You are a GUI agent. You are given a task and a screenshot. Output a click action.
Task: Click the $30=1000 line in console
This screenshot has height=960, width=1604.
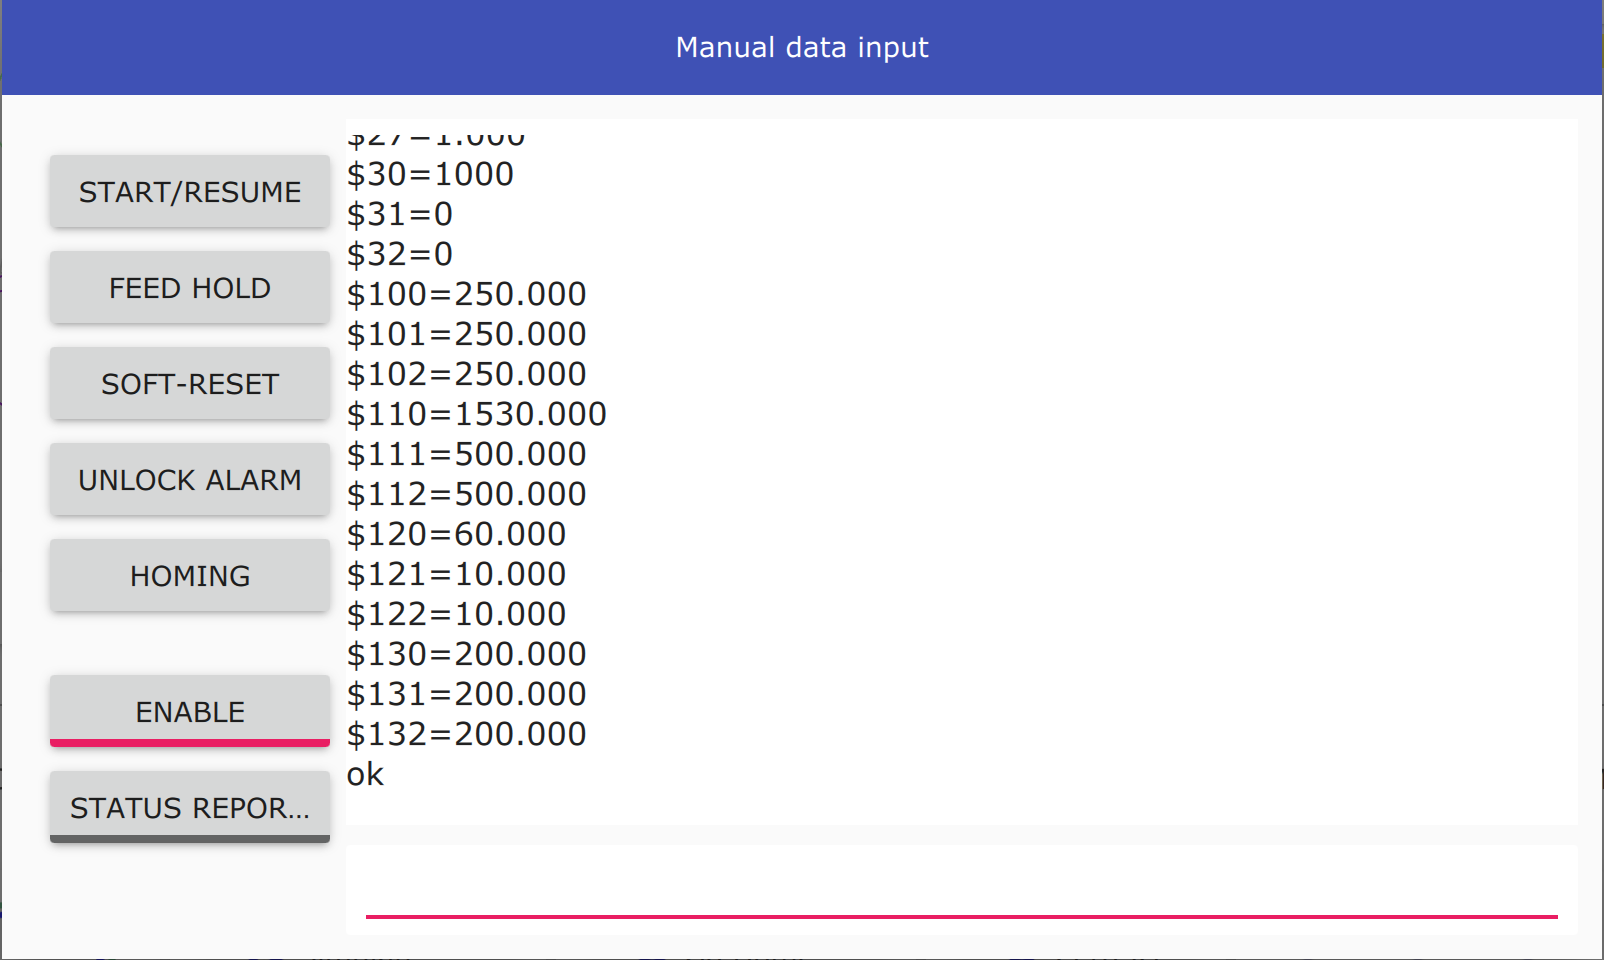tap(430, 174)
